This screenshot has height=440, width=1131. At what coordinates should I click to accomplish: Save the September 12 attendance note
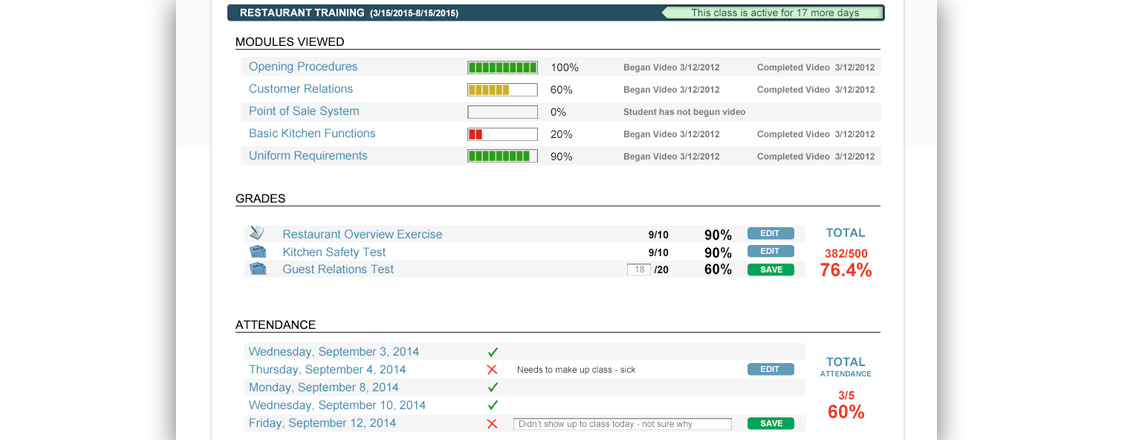[770, 423]
